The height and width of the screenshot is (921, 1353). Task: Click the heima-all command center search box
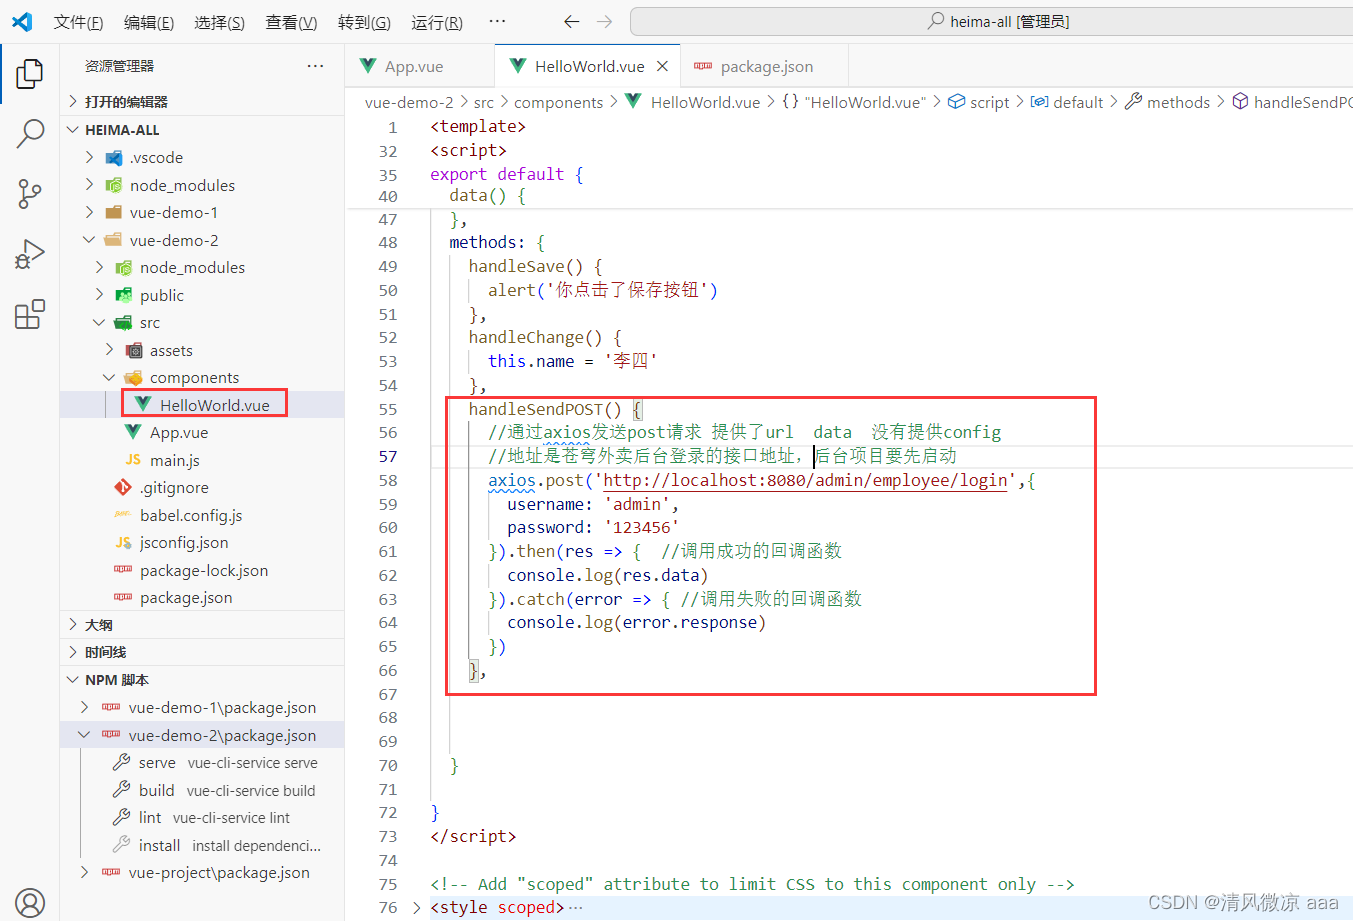click(x=991, y=21)
